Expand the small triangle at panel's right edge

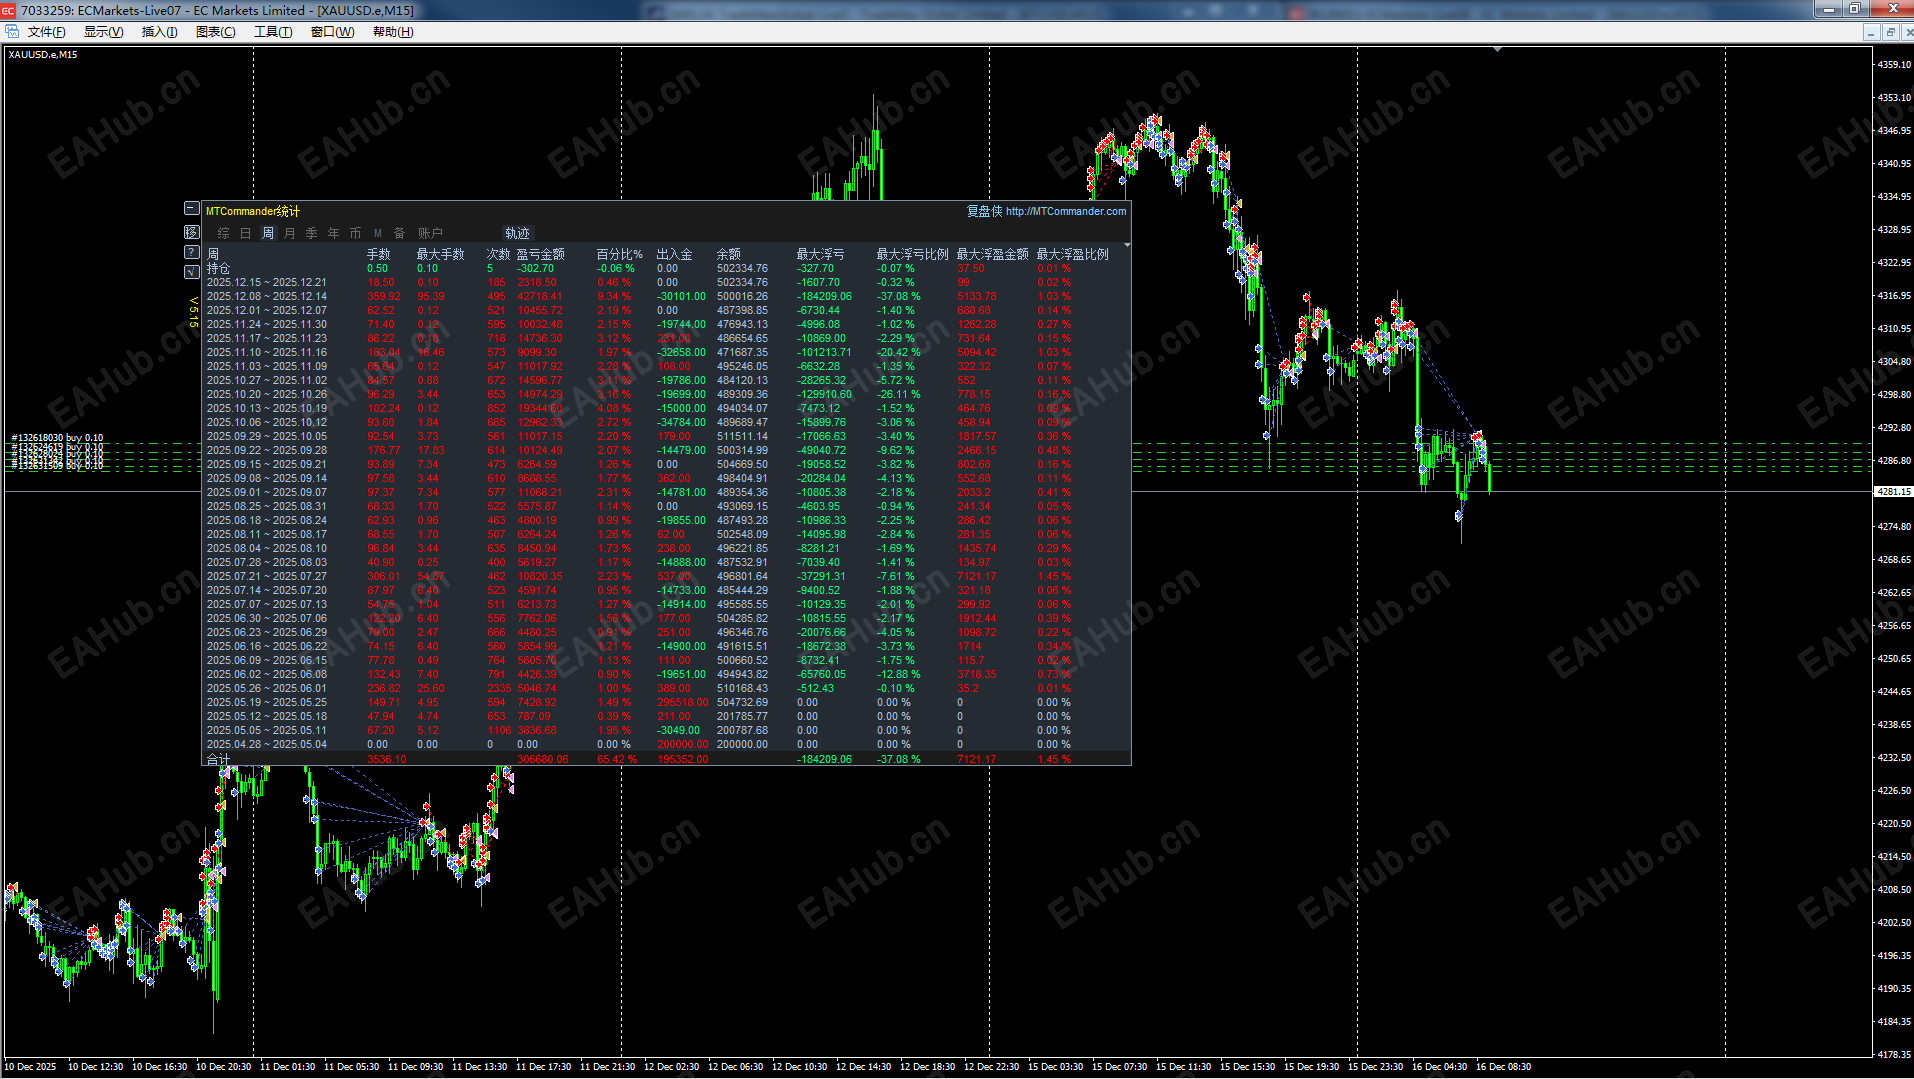tap(1127, 245)
